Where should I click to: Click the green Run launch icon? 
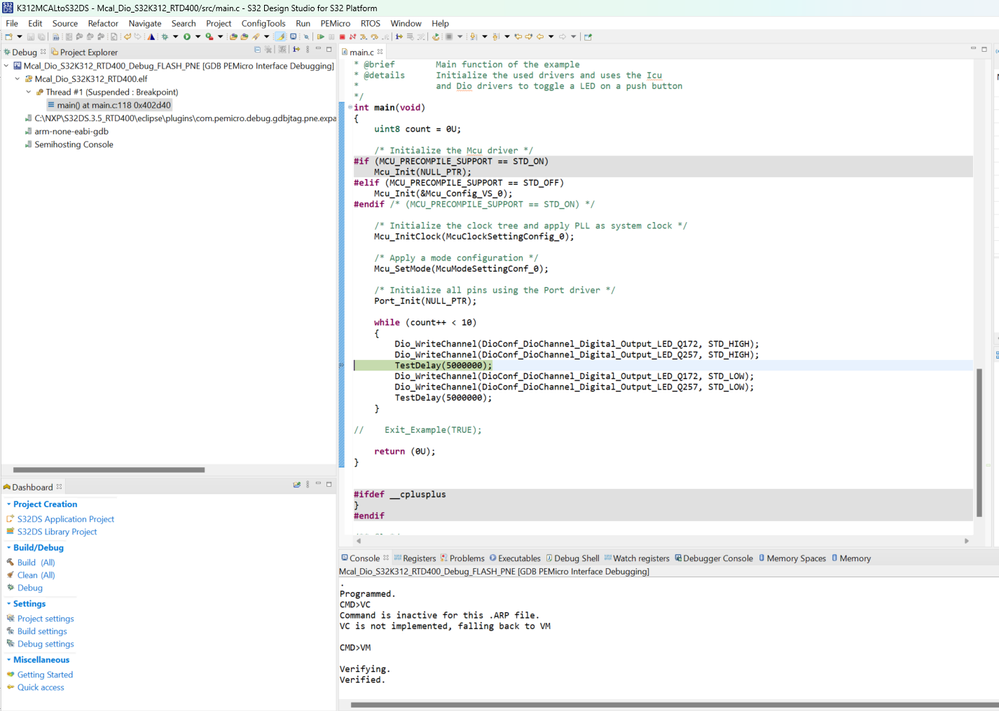pyautogui.click(x=187, y=37)
